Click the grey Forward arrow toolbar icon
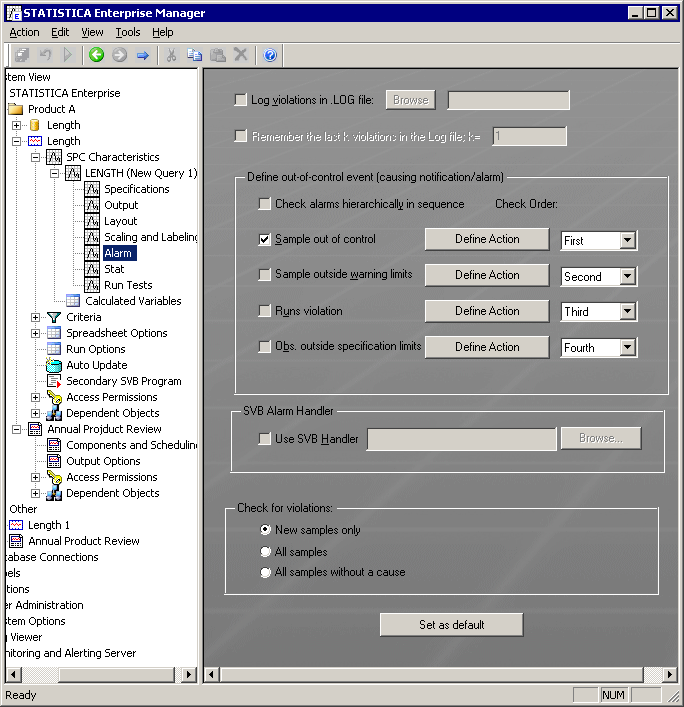684x707 pixels. [119, 55]
